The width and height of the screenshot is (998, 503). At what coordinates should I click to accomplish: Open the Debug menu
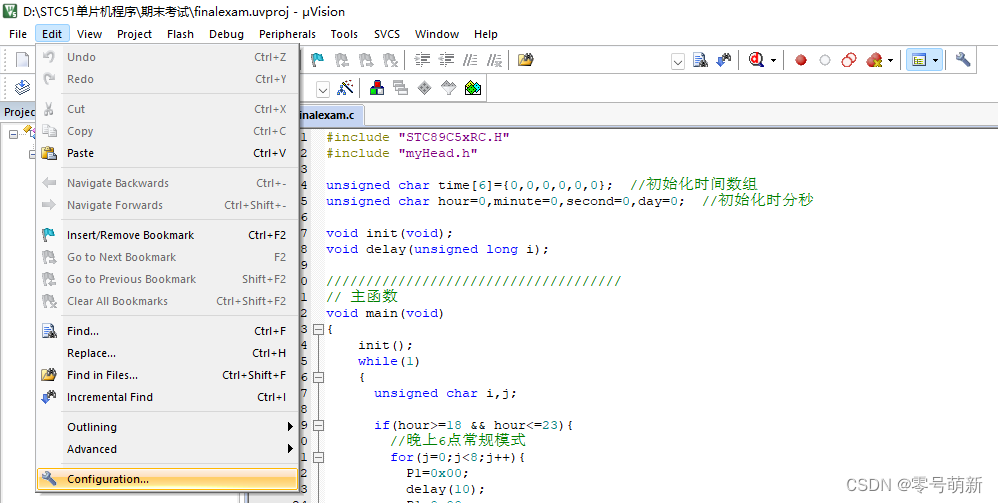(x=227, y=34)
